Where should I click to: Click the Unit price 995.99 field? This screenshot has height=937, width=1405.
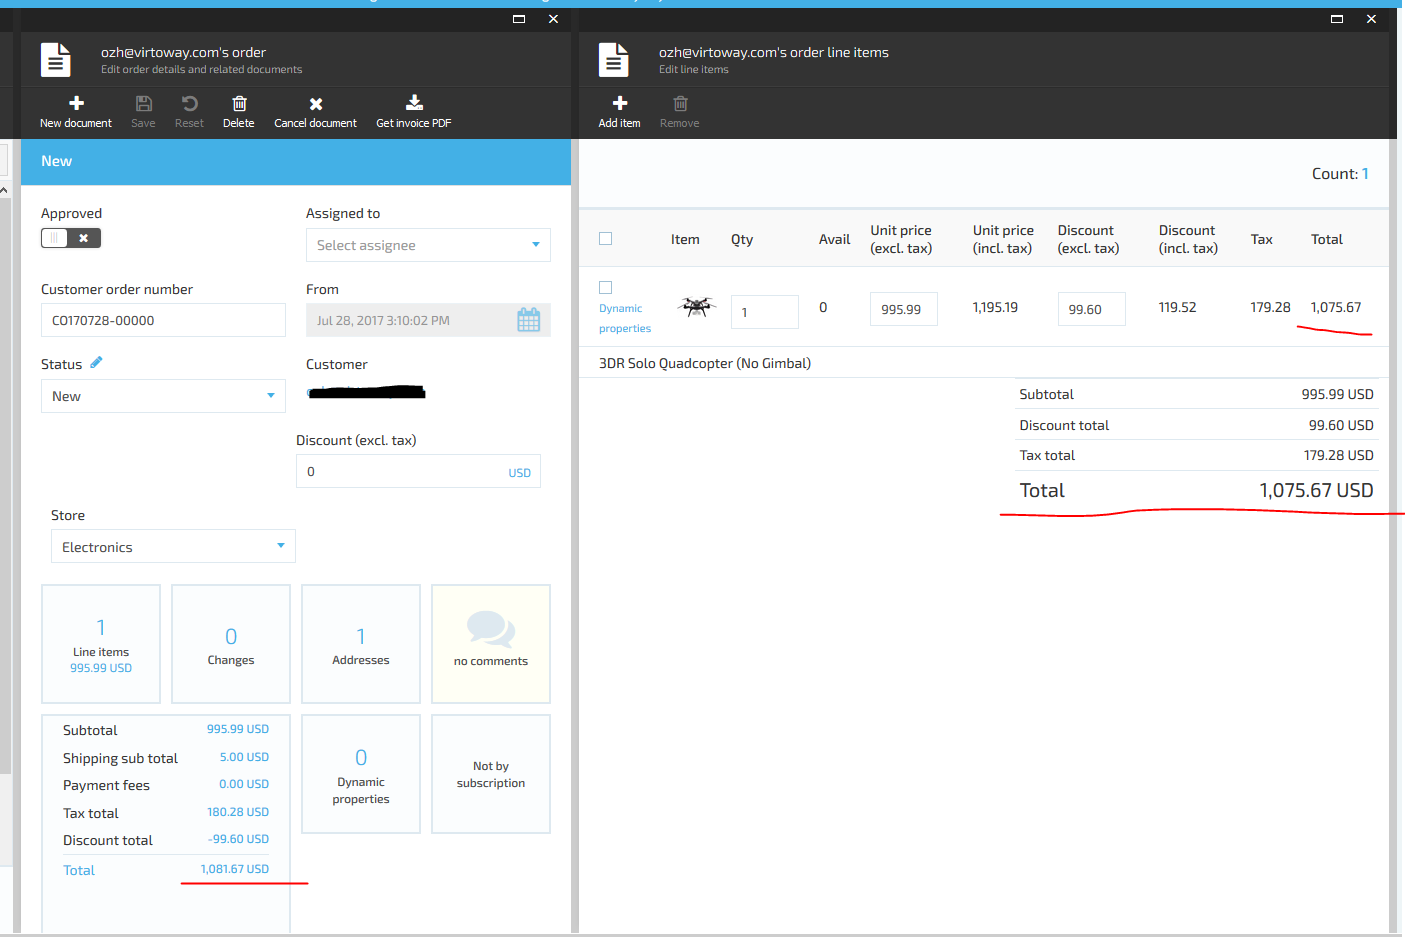[x=904, y=309]
